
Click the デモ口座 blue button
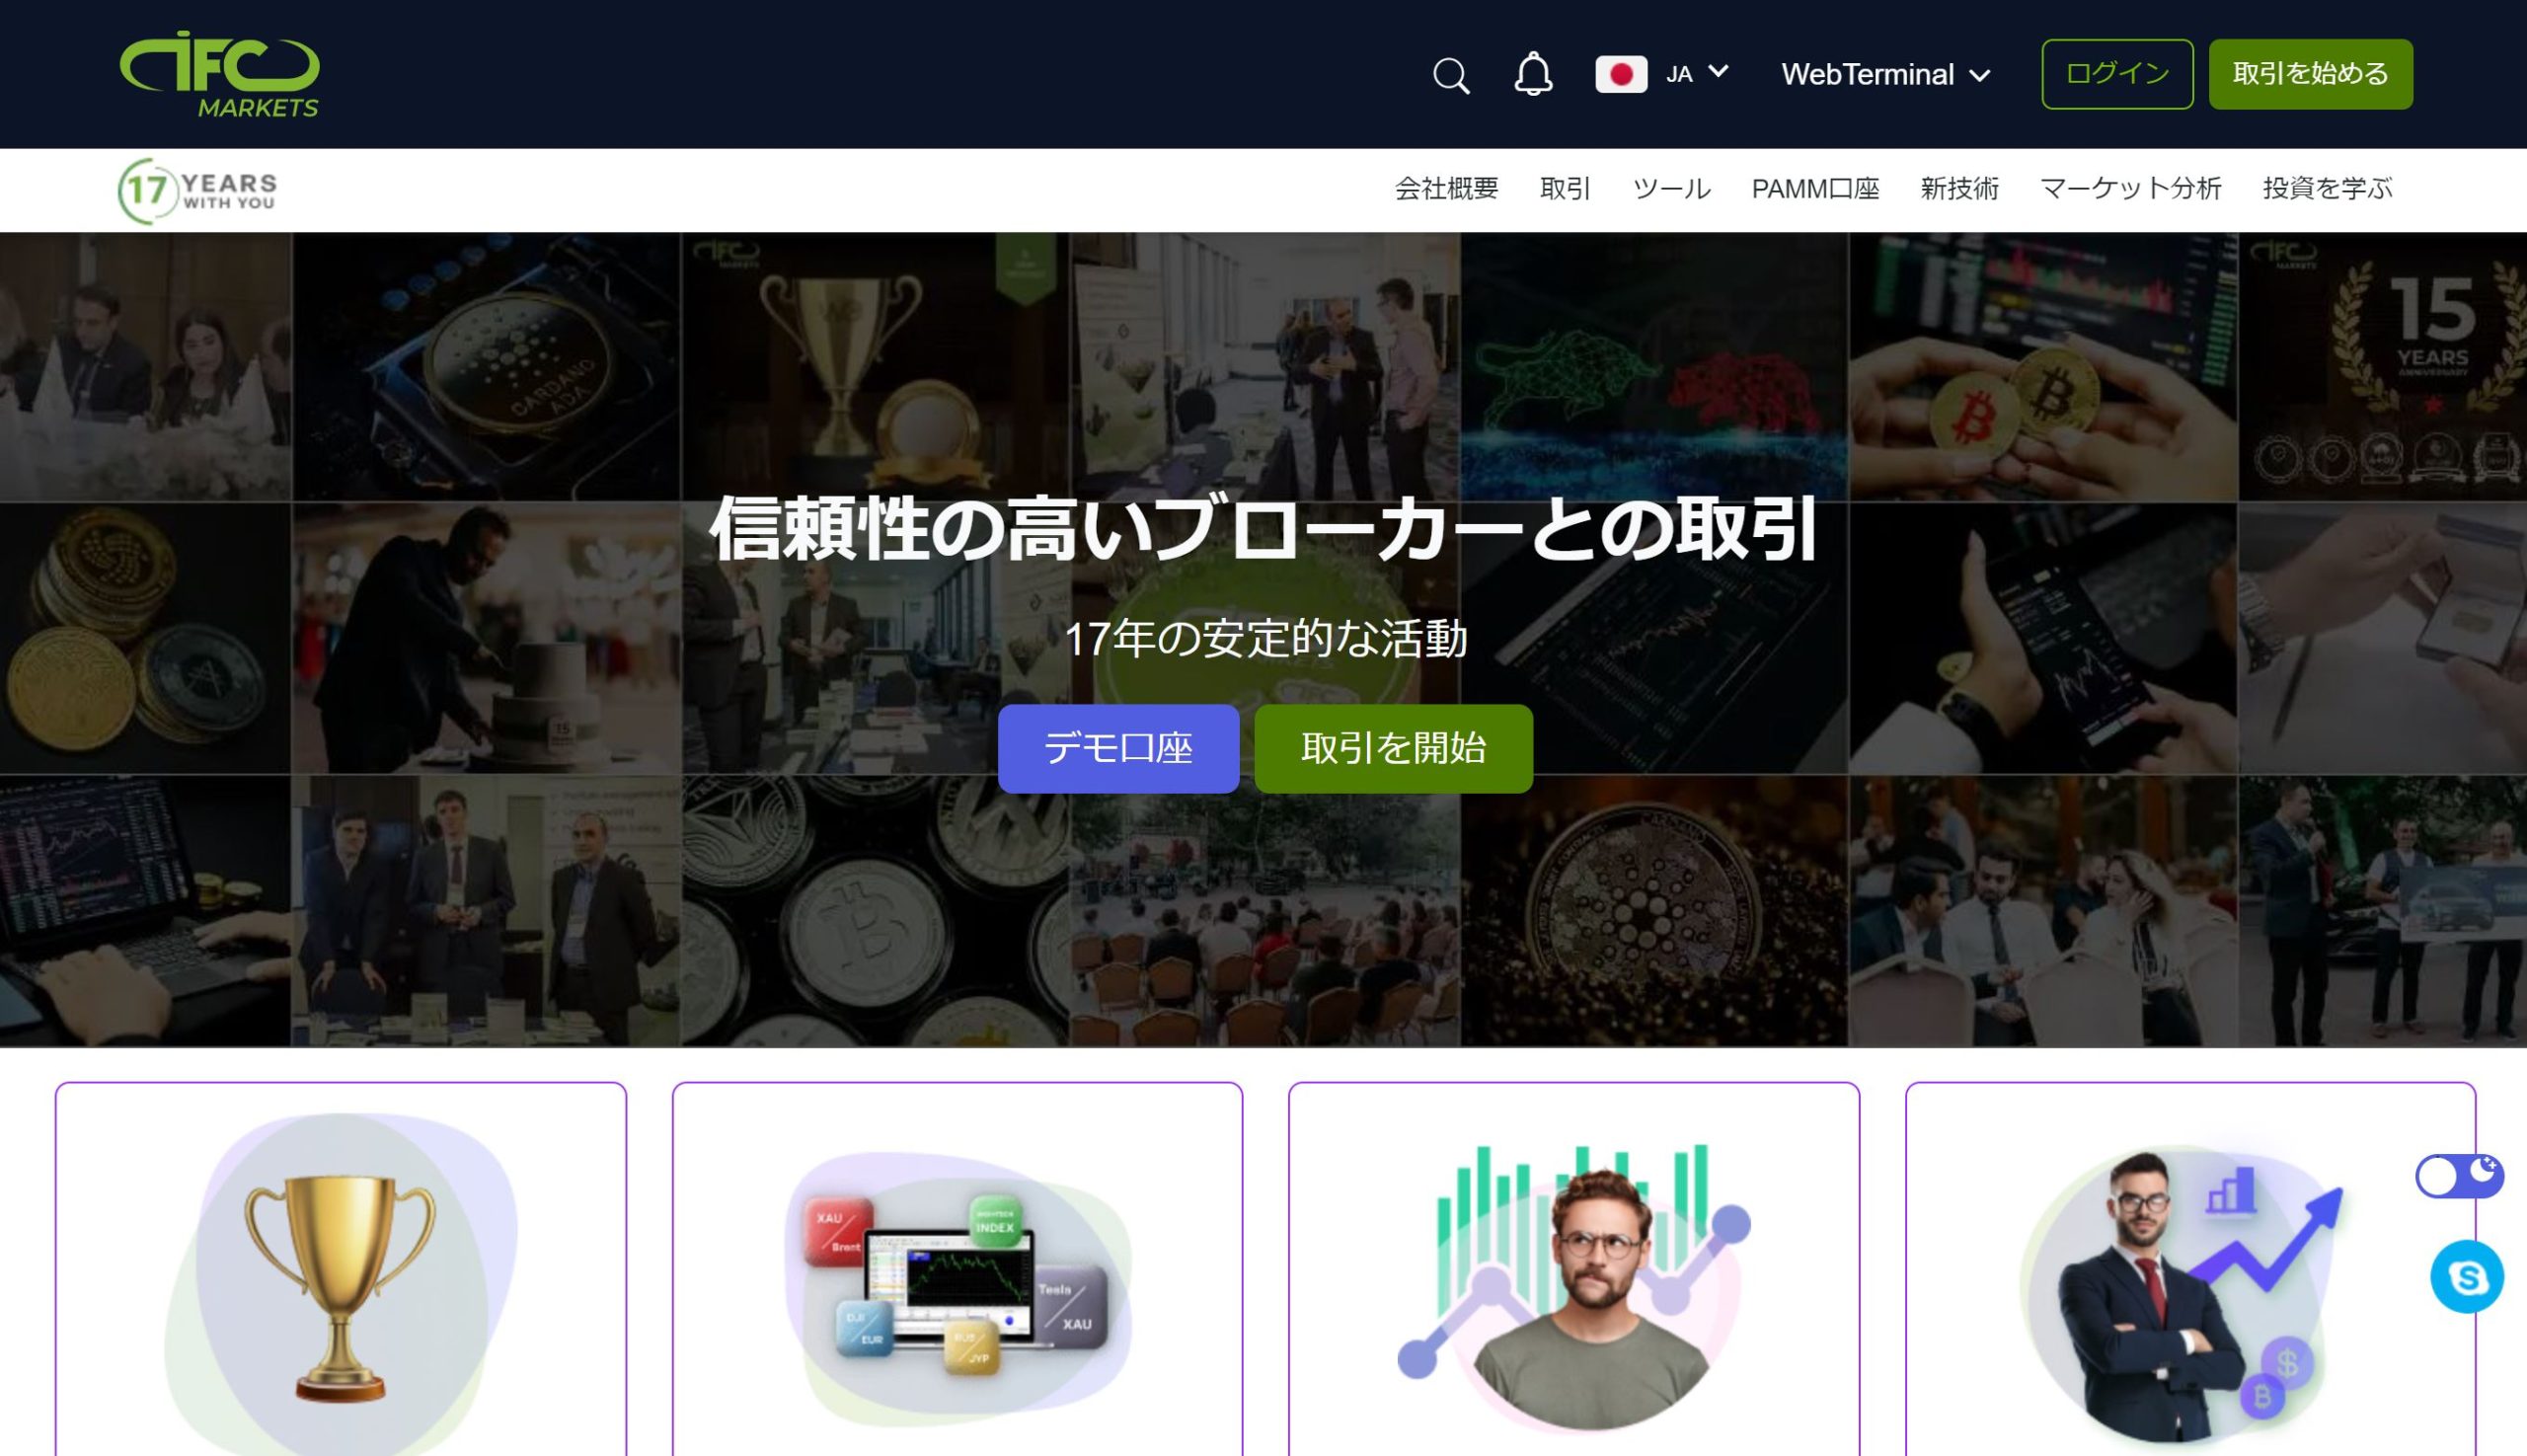[1121, 748]
